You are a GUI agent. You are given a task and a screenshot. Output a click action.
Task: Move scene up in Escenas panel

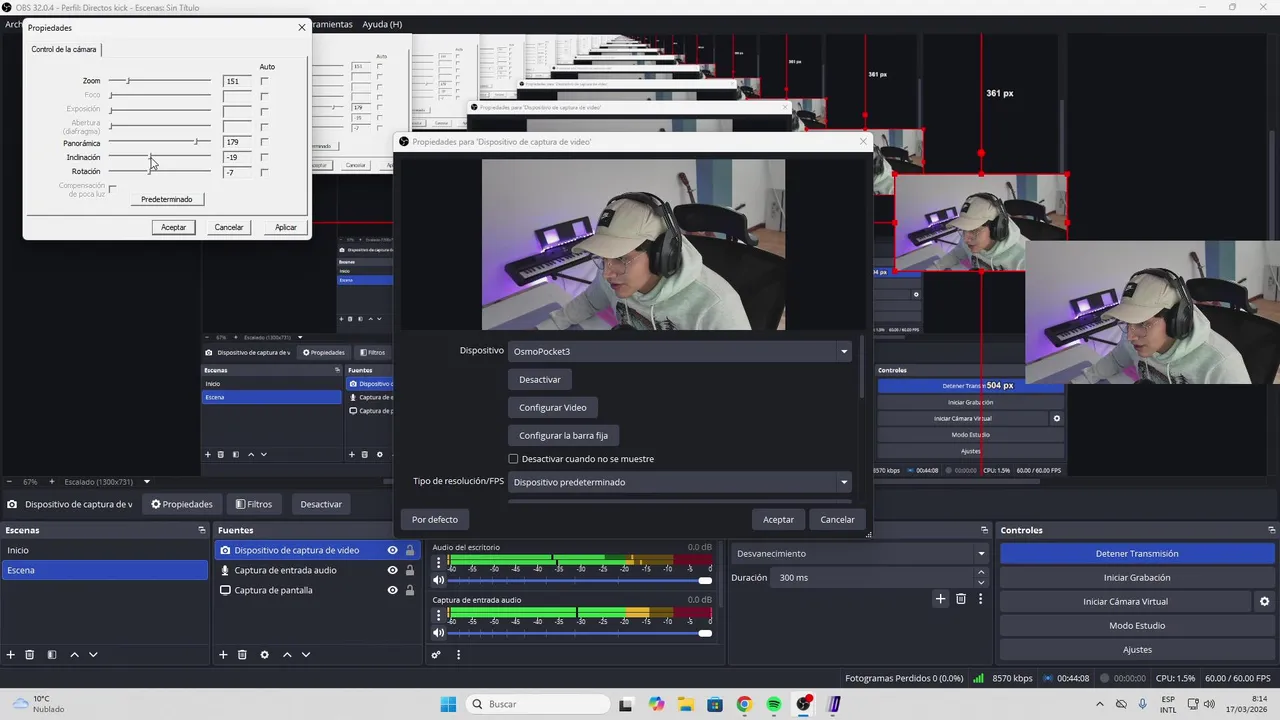(74, 655)
